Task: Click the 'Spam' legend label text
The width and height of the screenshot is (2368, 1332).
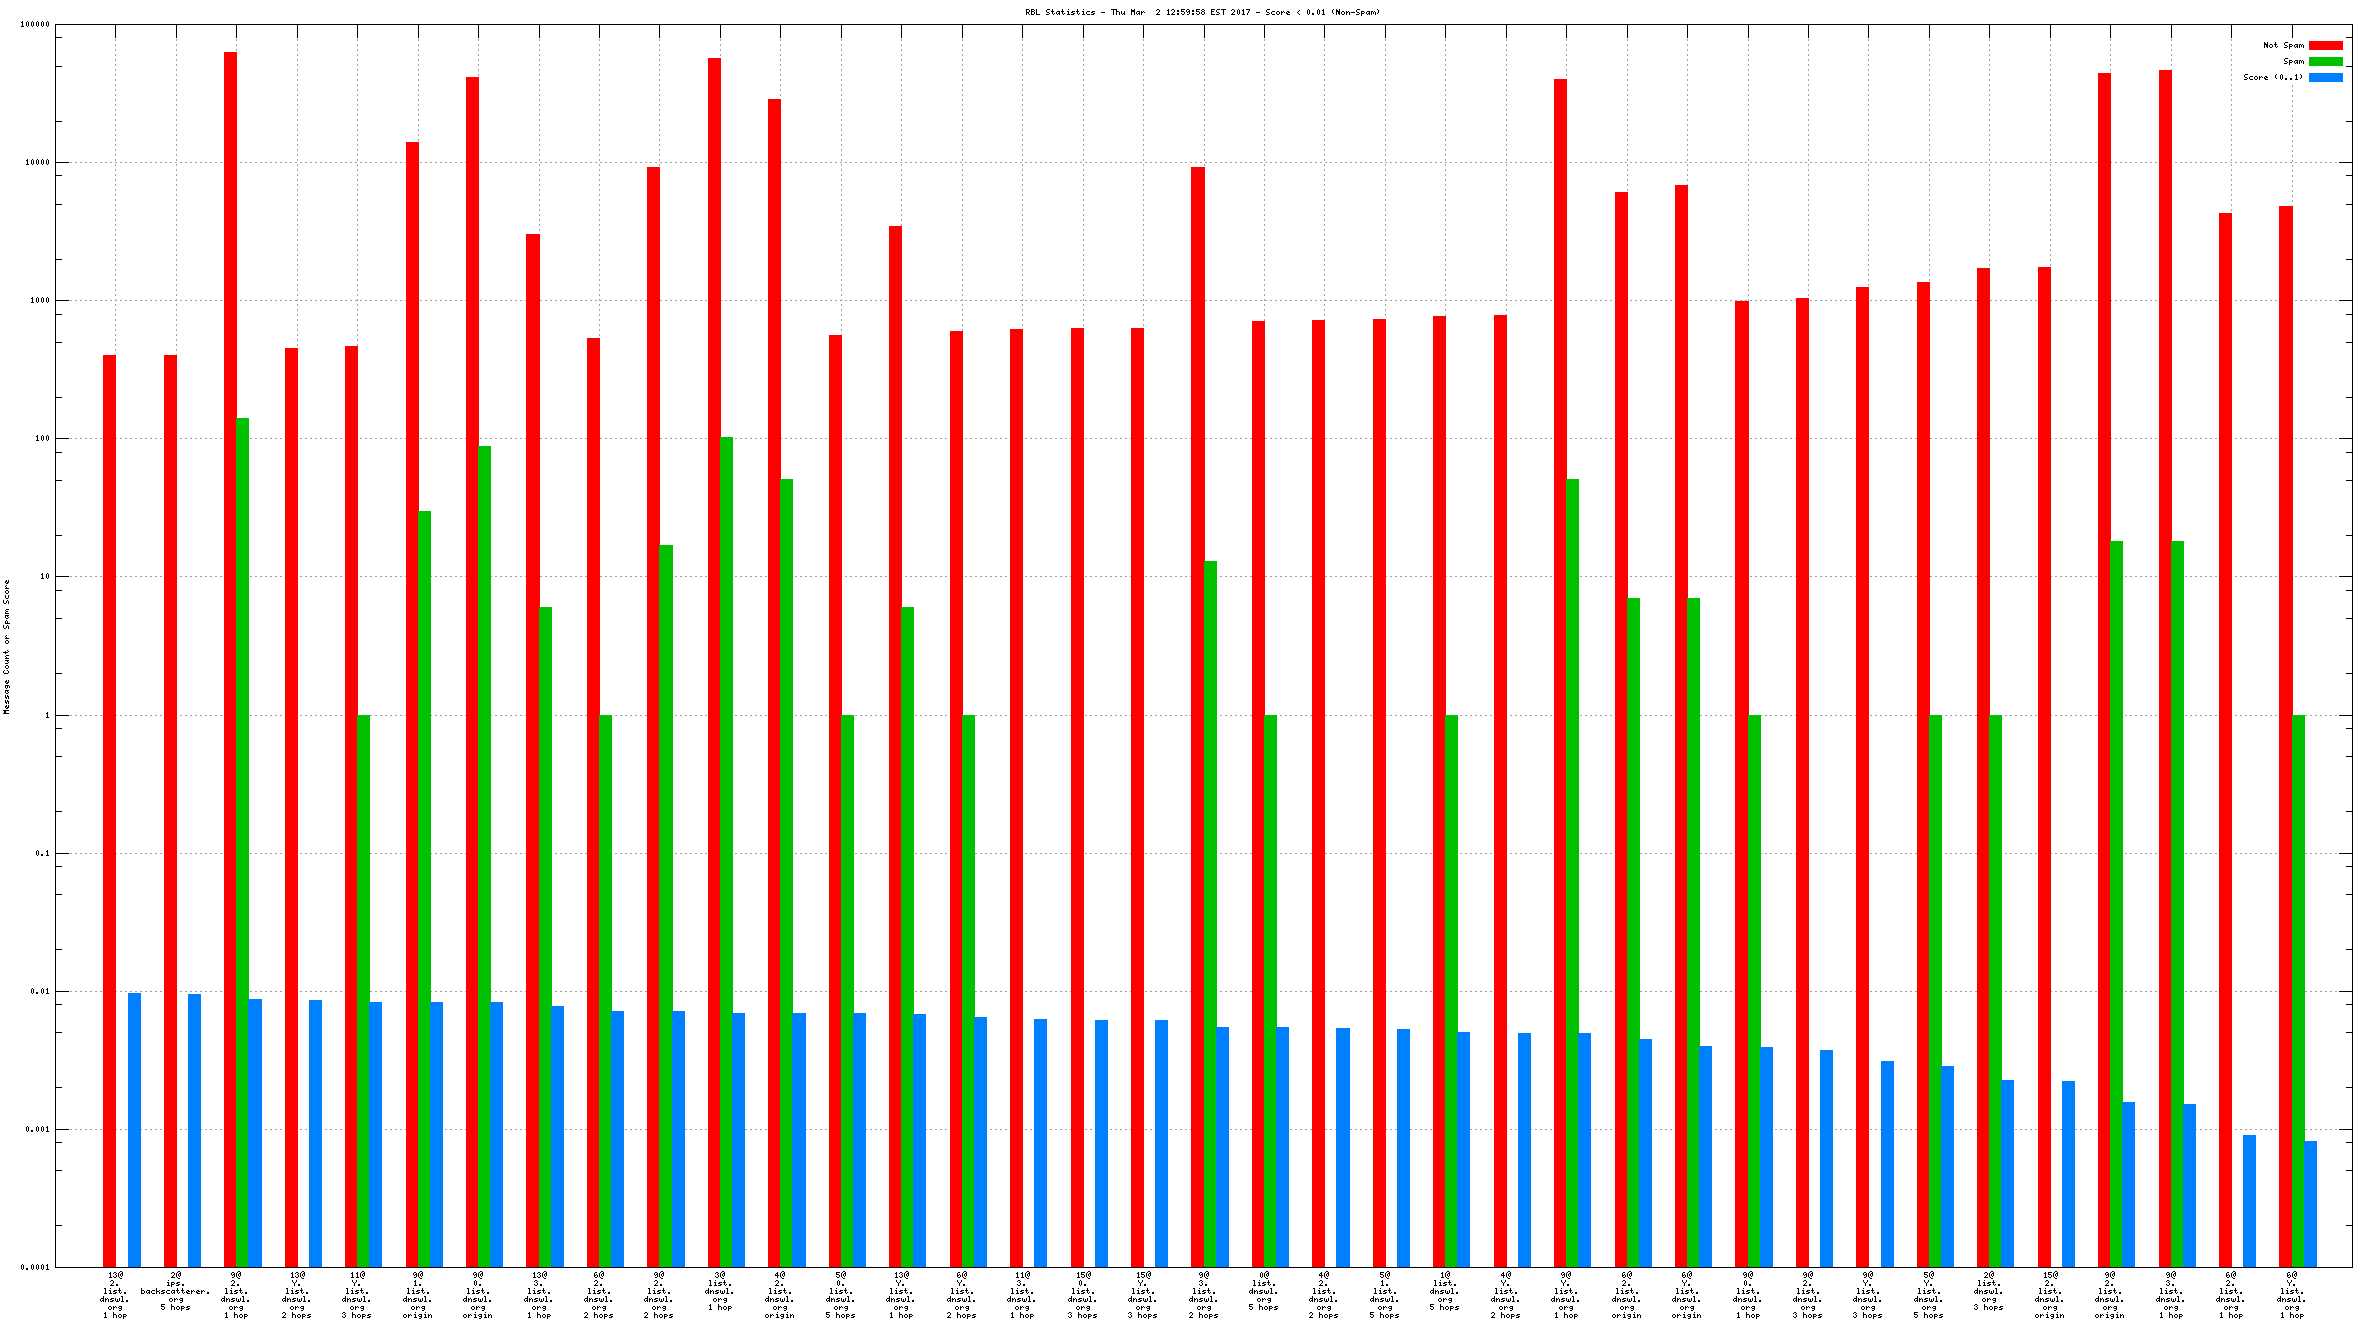Action: click(2293, 61)
